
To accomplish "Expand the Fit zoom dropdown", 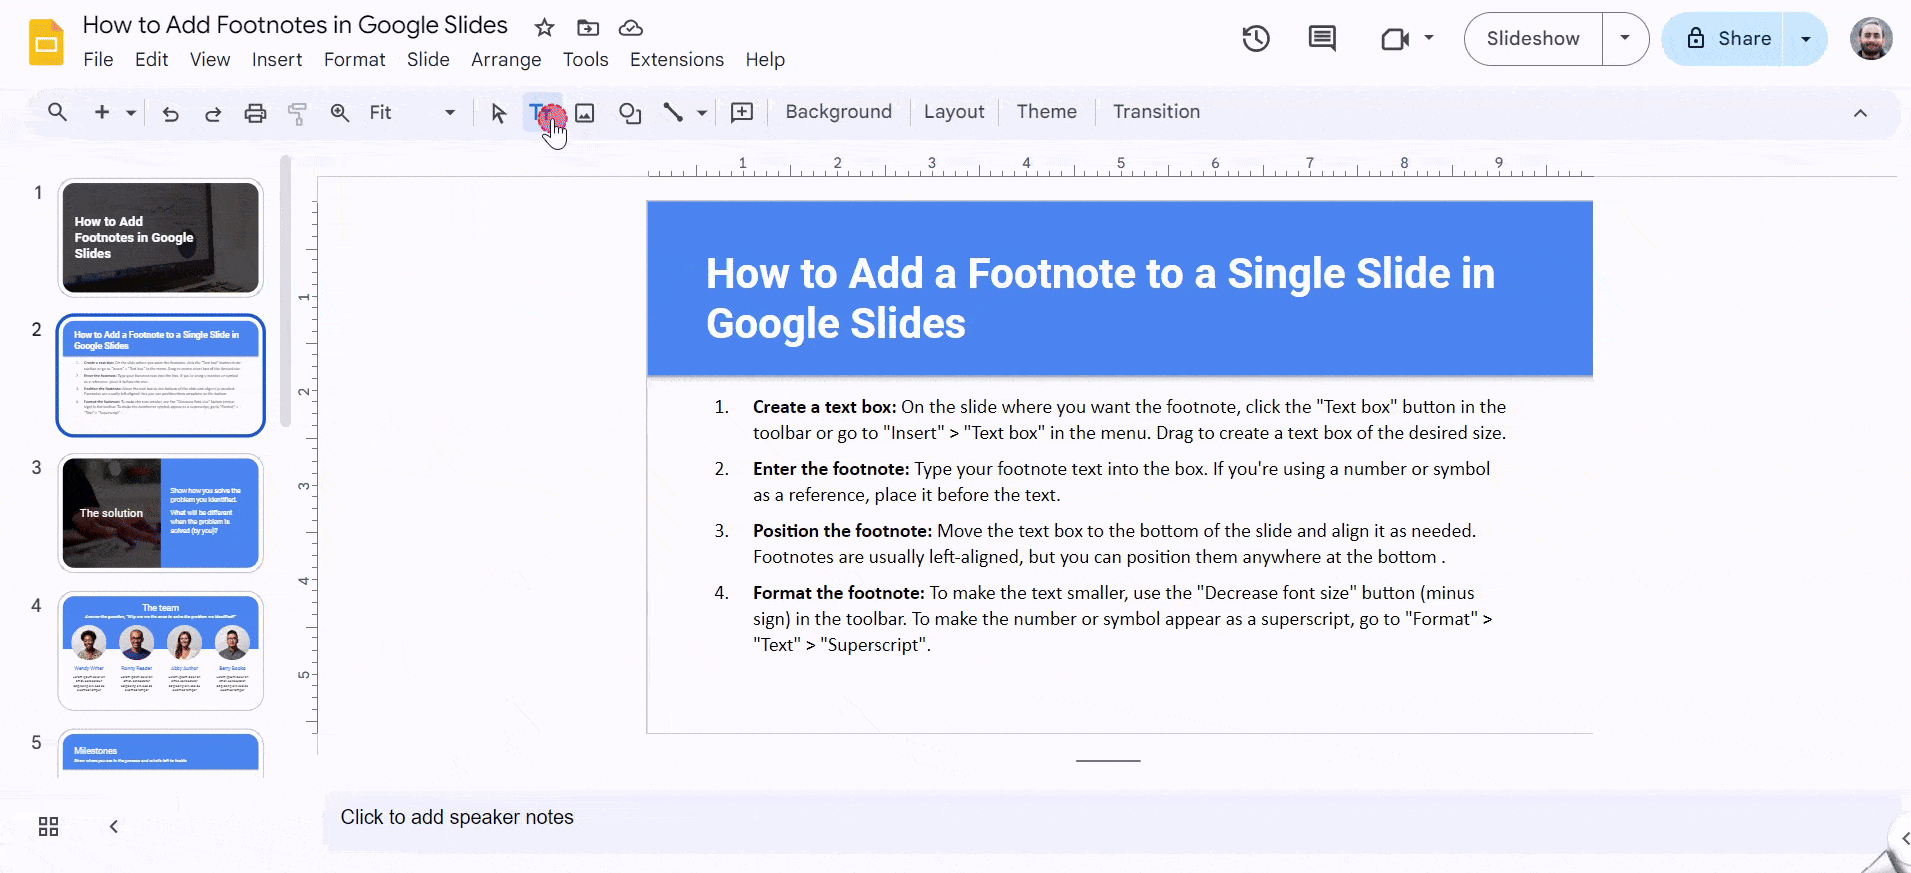I will pyautogui.click(x=450, y=113).
